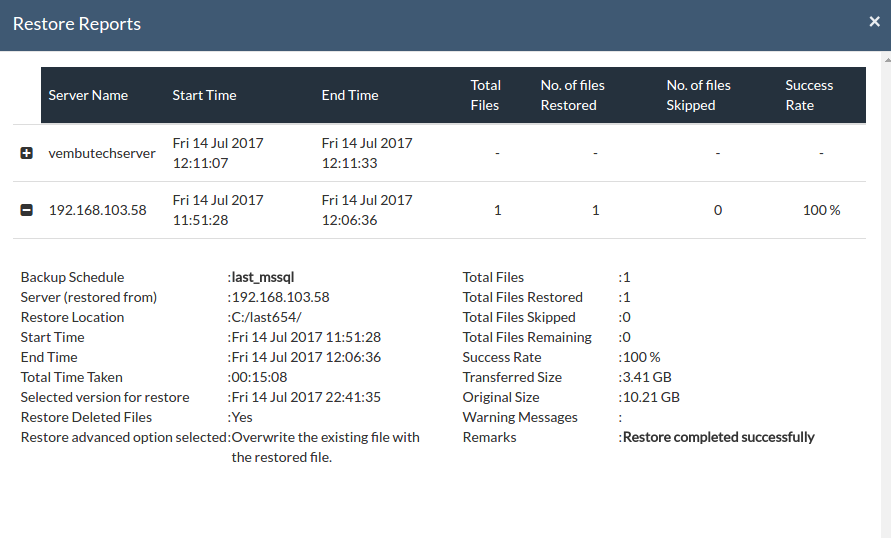The height and width of the screenshot is (538, 891).
Task: Click the C:/last654/ restore location value
Action: 267,317
